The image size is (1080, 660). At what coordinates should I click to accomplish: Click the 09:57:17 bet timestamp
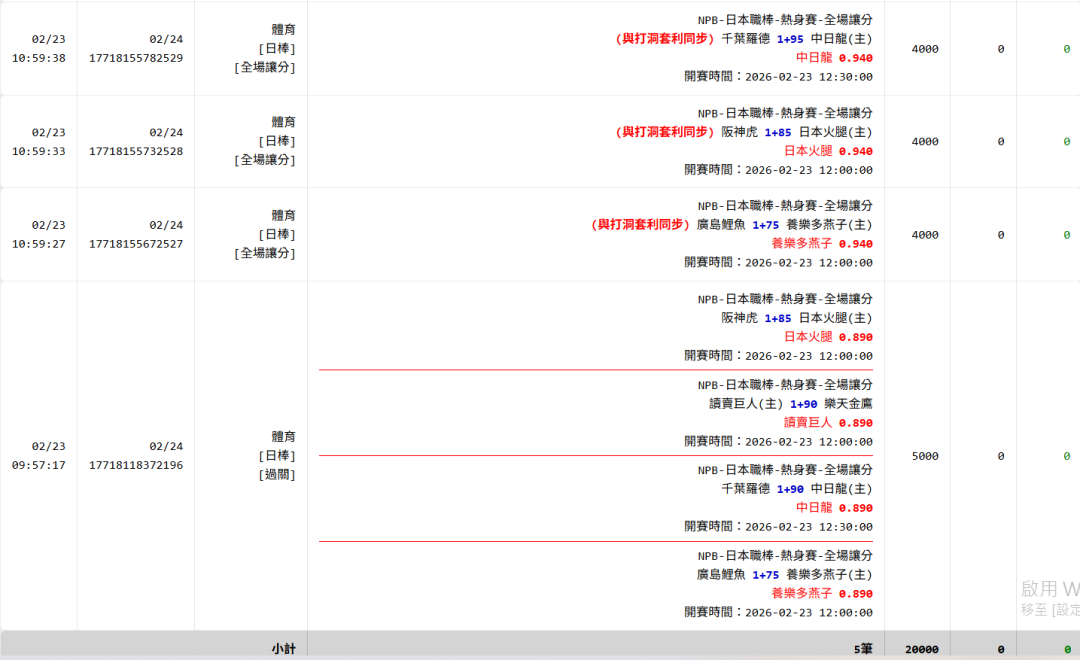click(39, 465)
